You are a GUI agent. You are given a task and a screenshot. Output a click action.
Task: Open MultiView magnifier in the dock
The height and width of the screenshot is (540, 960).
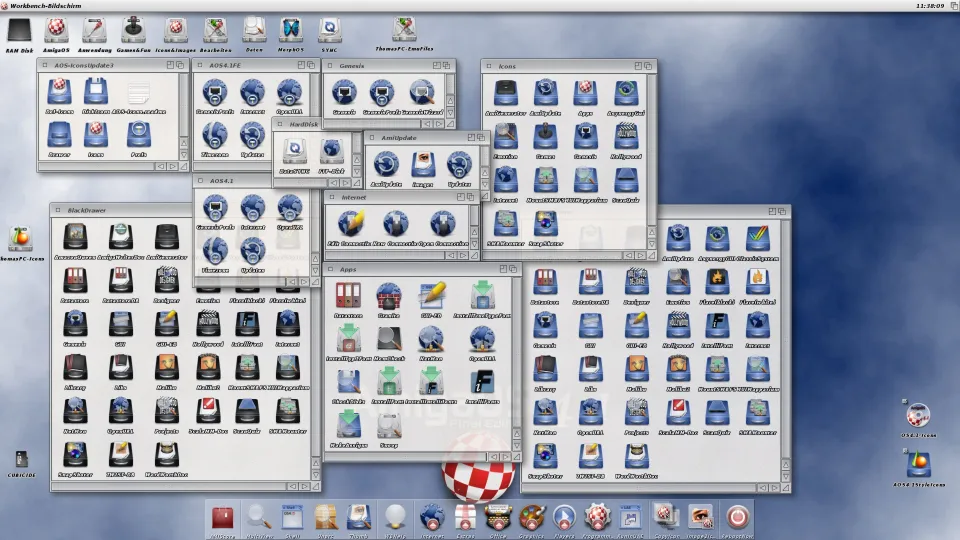click(x=258, y=516)
